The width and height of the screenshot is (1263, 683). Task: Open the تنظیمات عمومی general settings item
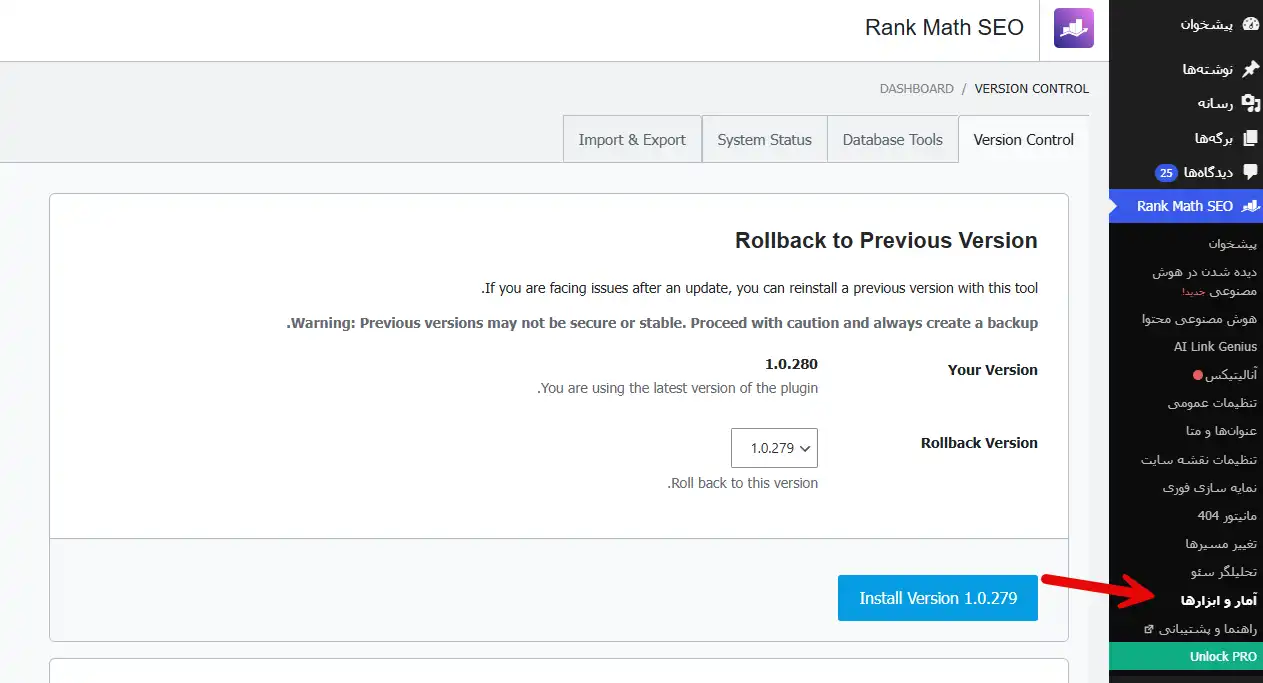pos(1212,403)
